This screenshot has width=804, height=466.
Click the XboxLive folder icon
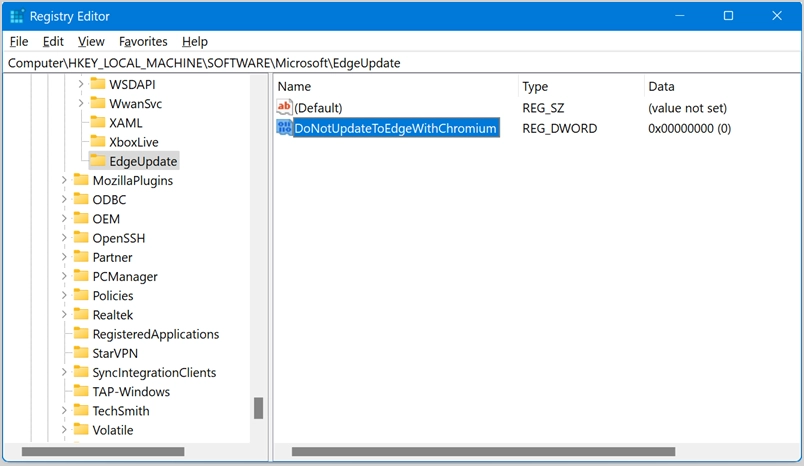point(97,141)
